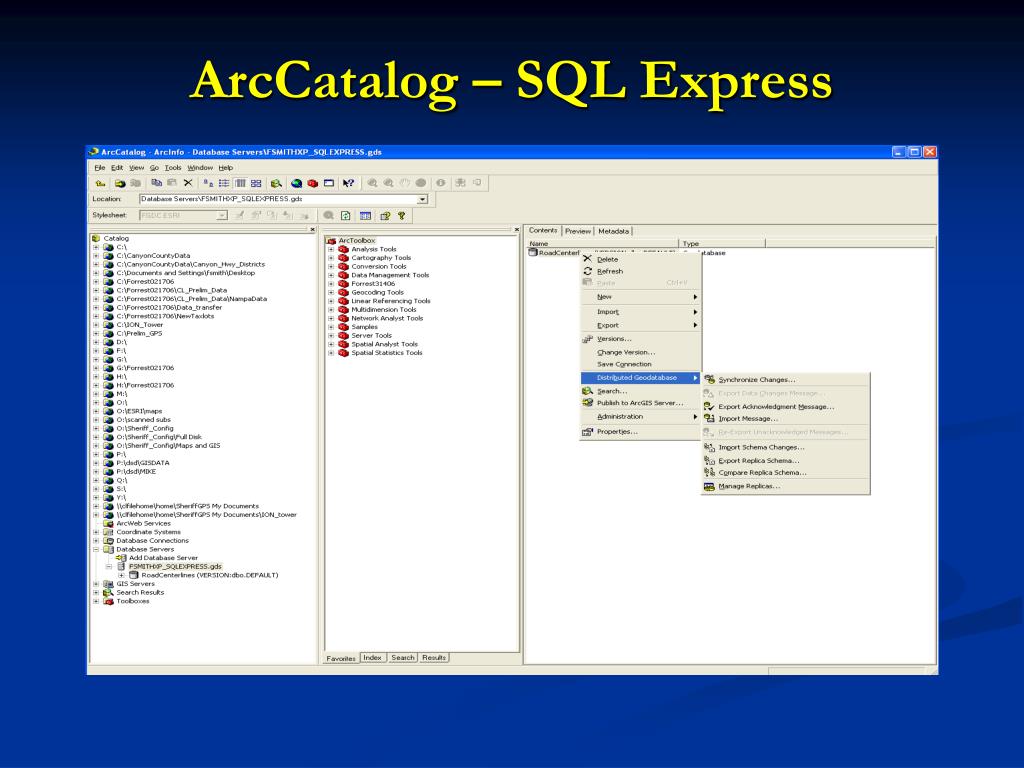Switch to Large Icons view
The width and height of the screenshot is (1024, 768).
[x=208, y=184]
